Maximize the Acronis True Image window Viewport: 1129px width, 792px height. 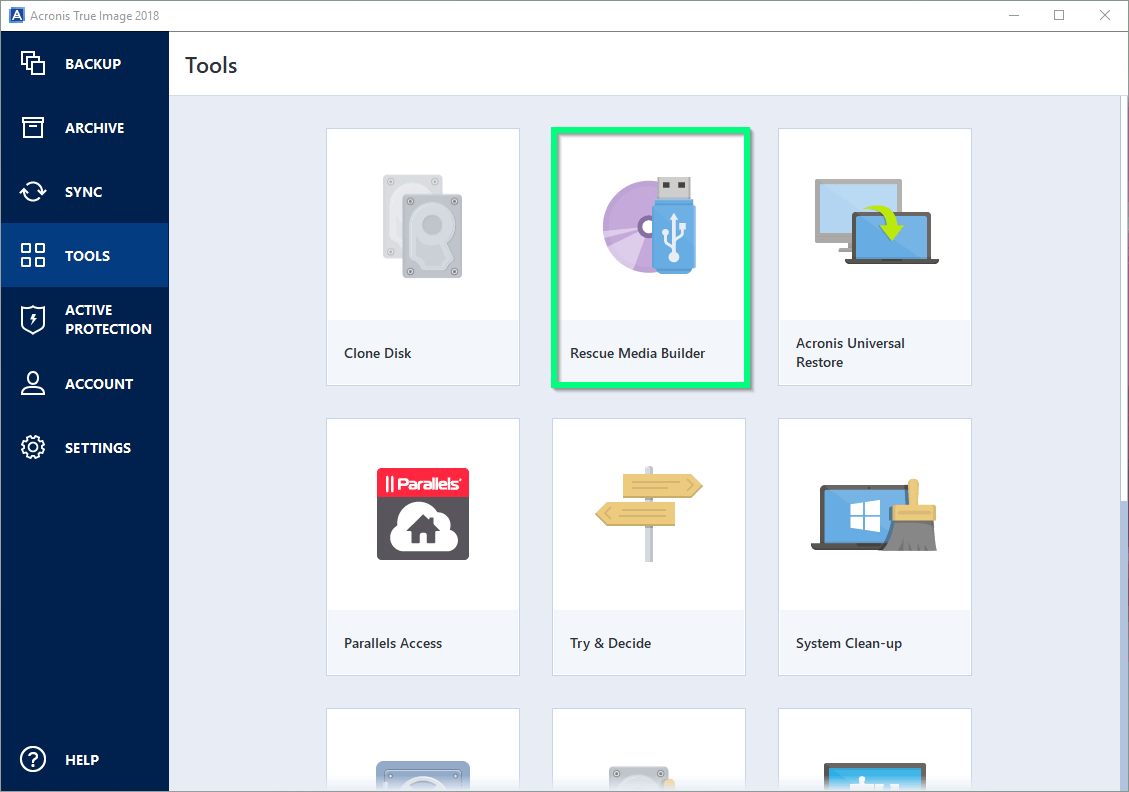tap(1059, 15)
